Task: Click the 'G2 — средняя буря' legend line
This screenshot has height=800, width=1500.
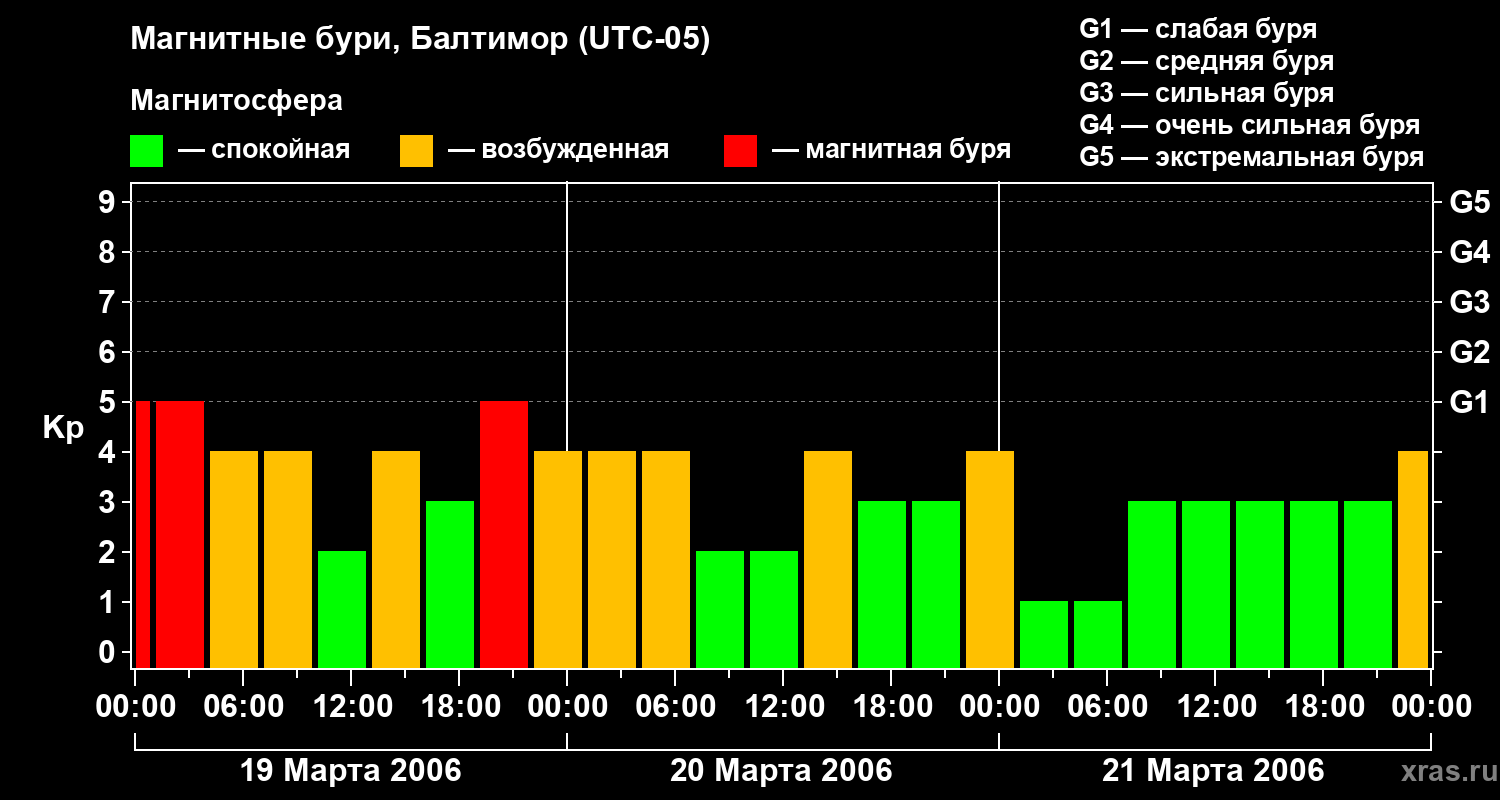Action: click(x=1206, y=61)
